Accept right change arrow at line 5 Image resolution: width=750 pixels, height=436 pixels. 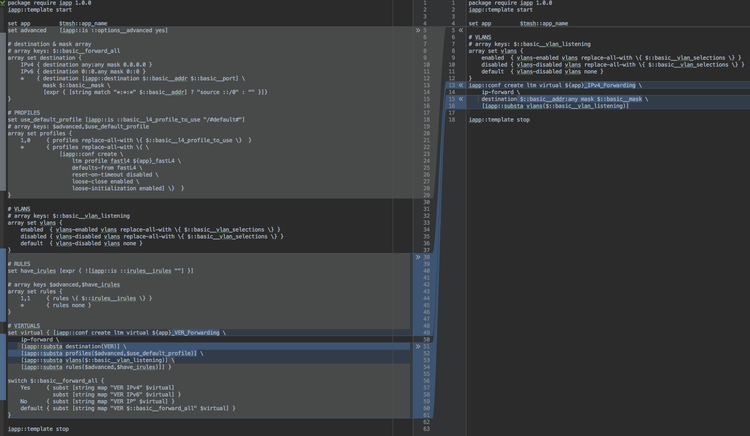[x=461, y=30]
